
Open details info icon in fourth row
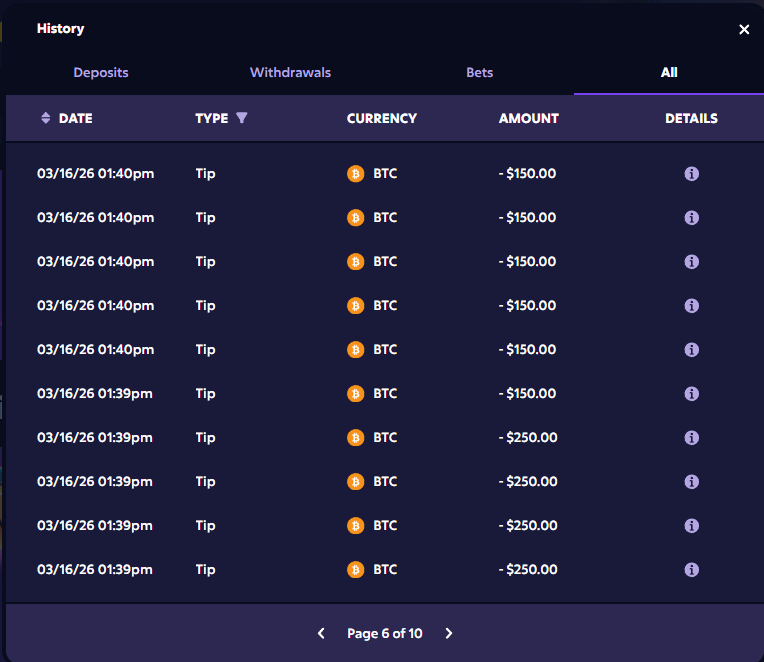691,306
